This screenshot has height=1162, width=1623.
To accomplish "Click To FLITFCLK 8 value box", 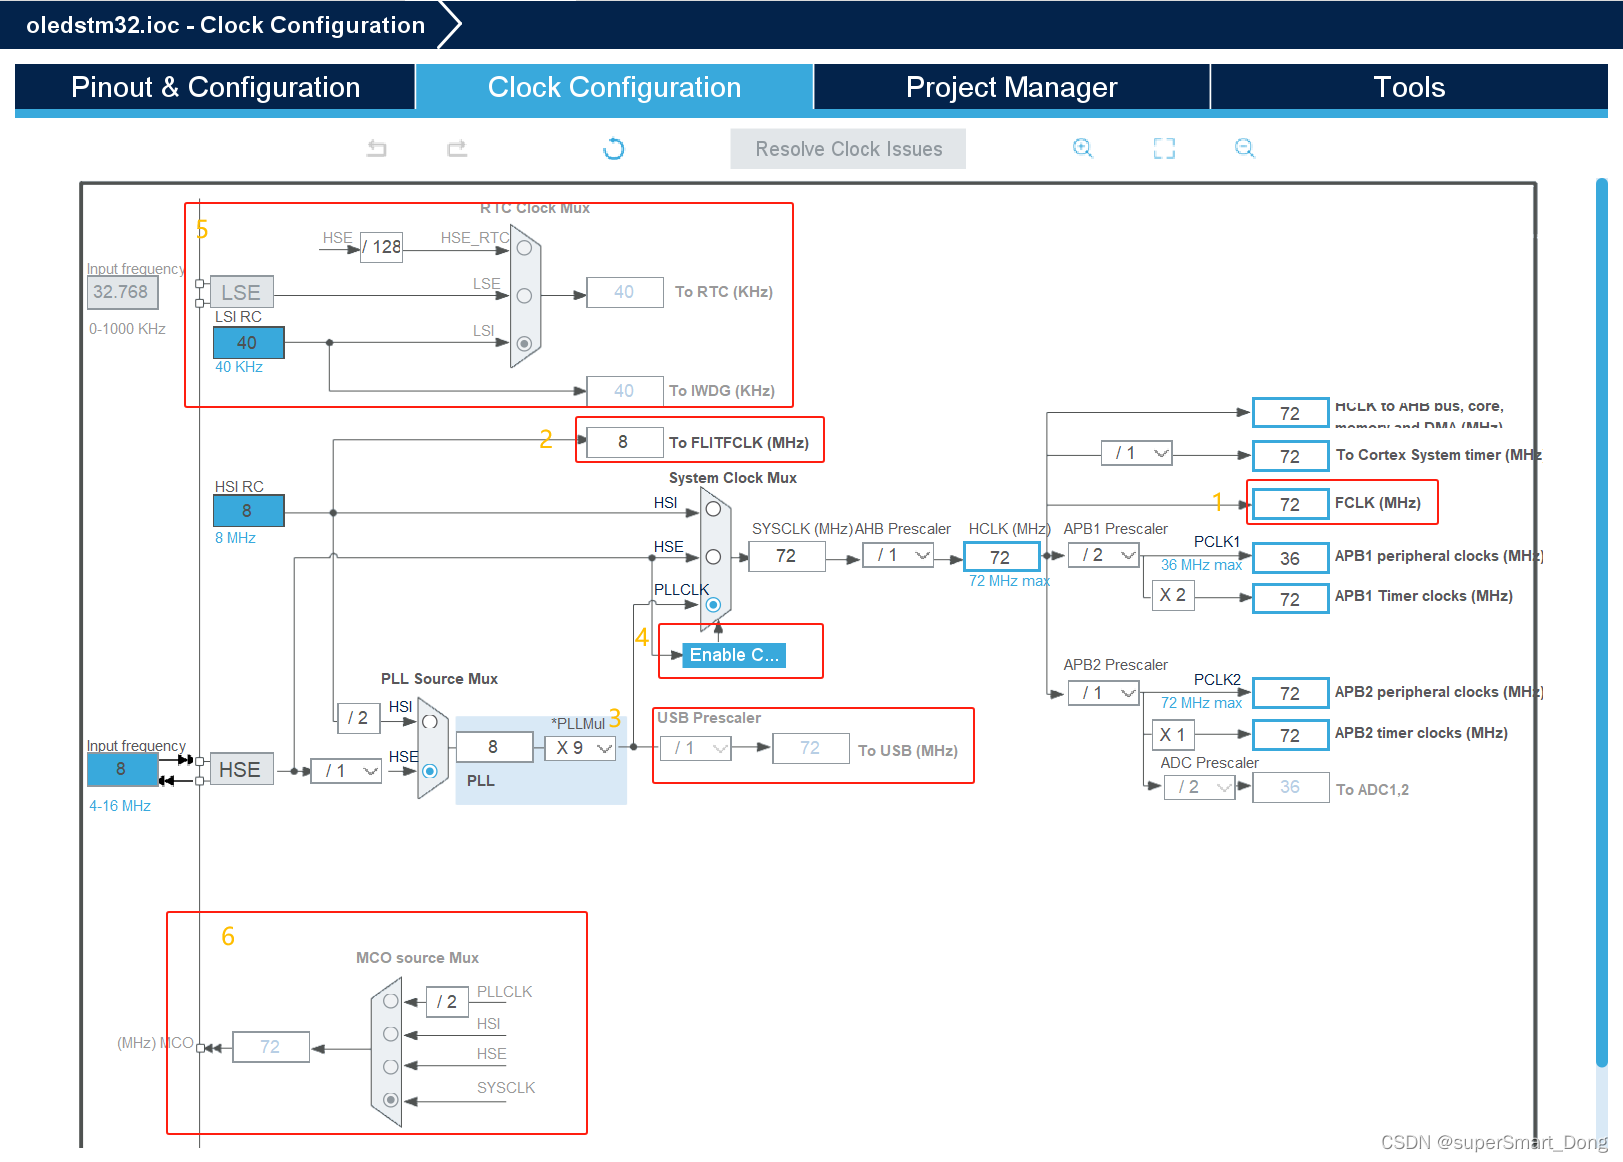I will (624, 442).
